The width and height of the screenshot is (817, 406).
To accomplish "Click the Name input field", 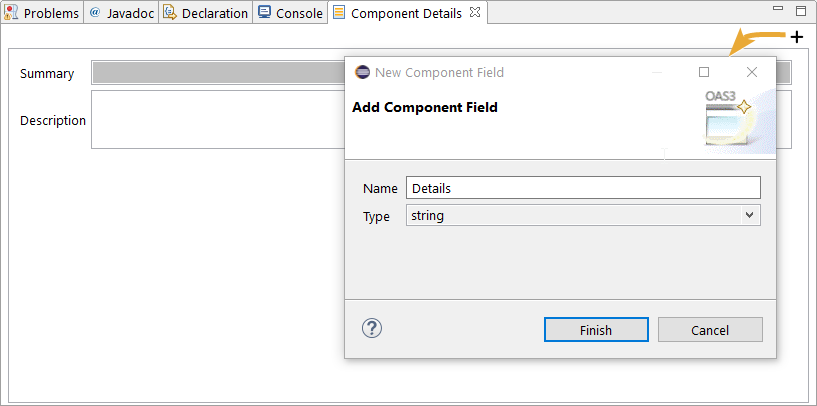I will [x=583, y=188].
